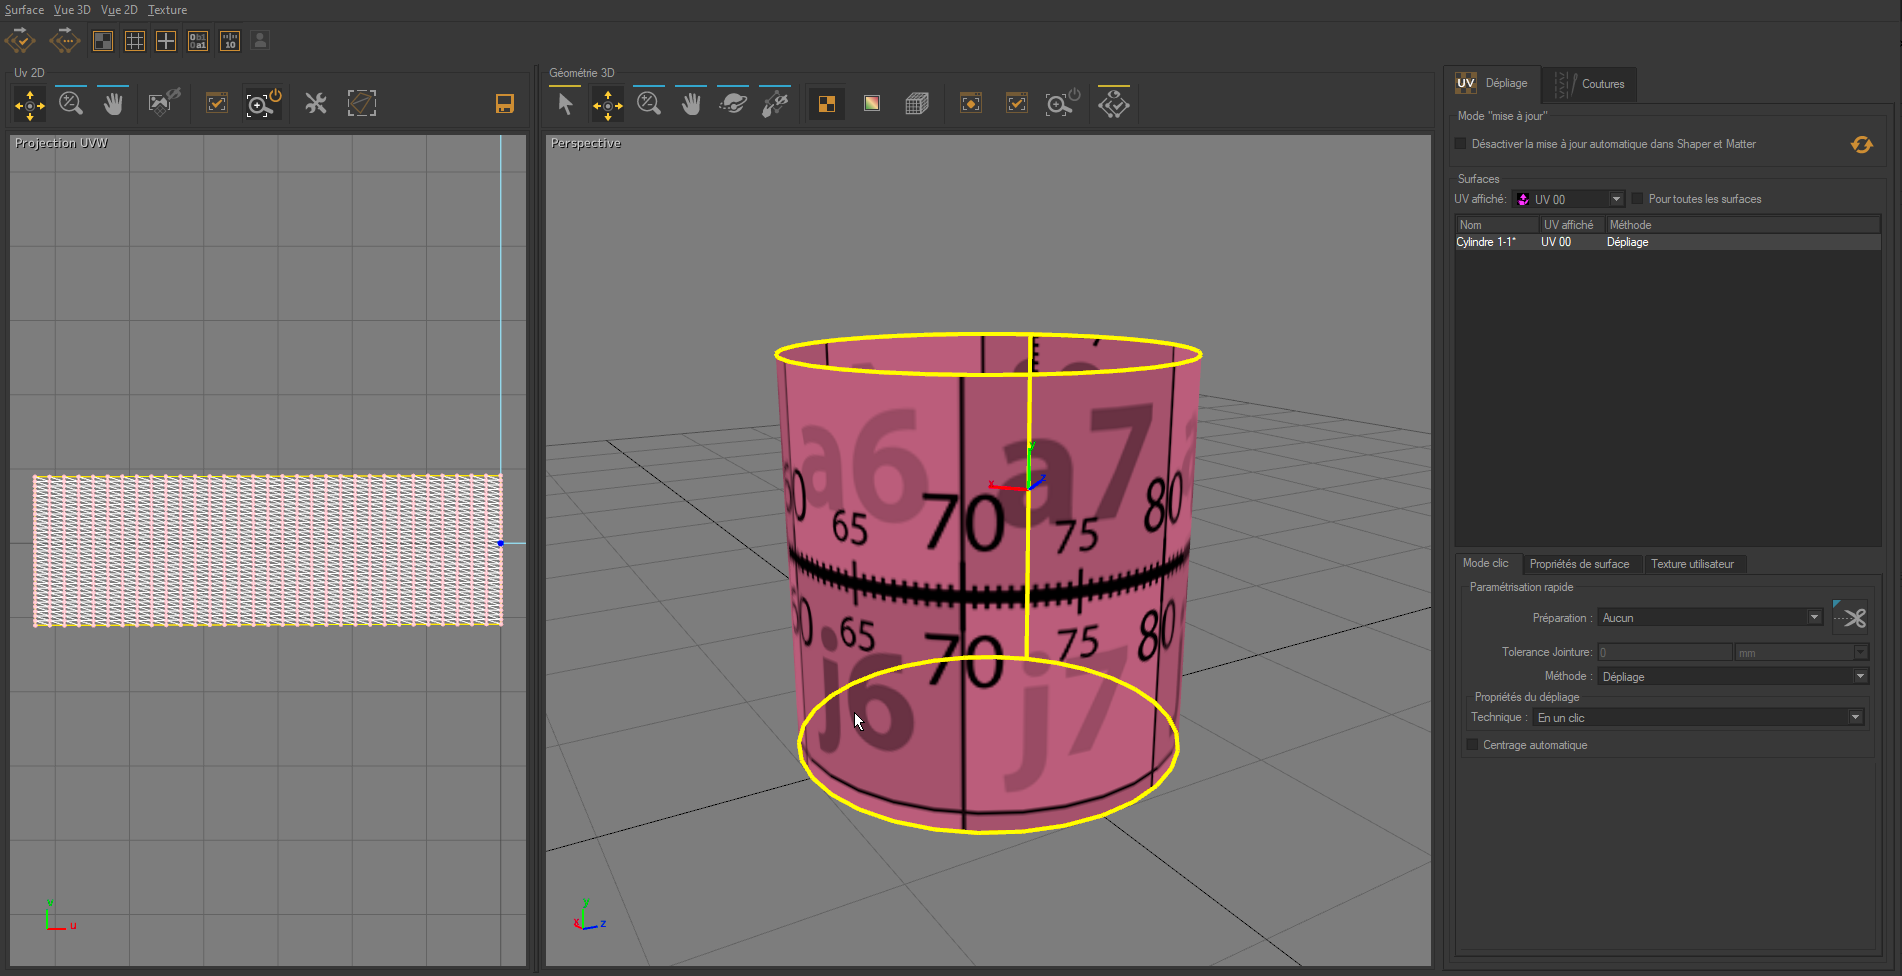This screenshot has width=1902, height=976.
Task: Select the pan (hand) tool in Uv 2D toolbar
Action: click(113, 102)
